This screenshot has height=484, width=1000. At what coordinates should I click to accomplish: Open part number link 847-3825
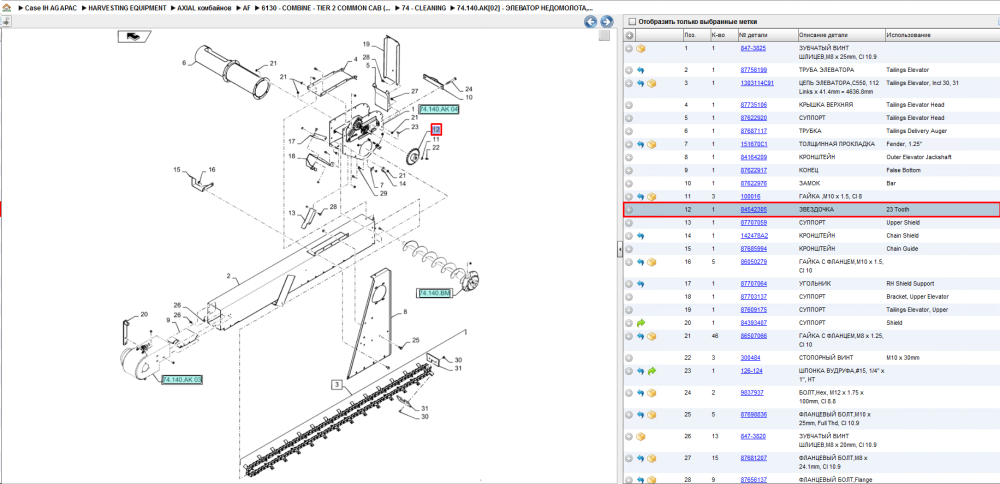pyautogui.click(x=753, y=48)
